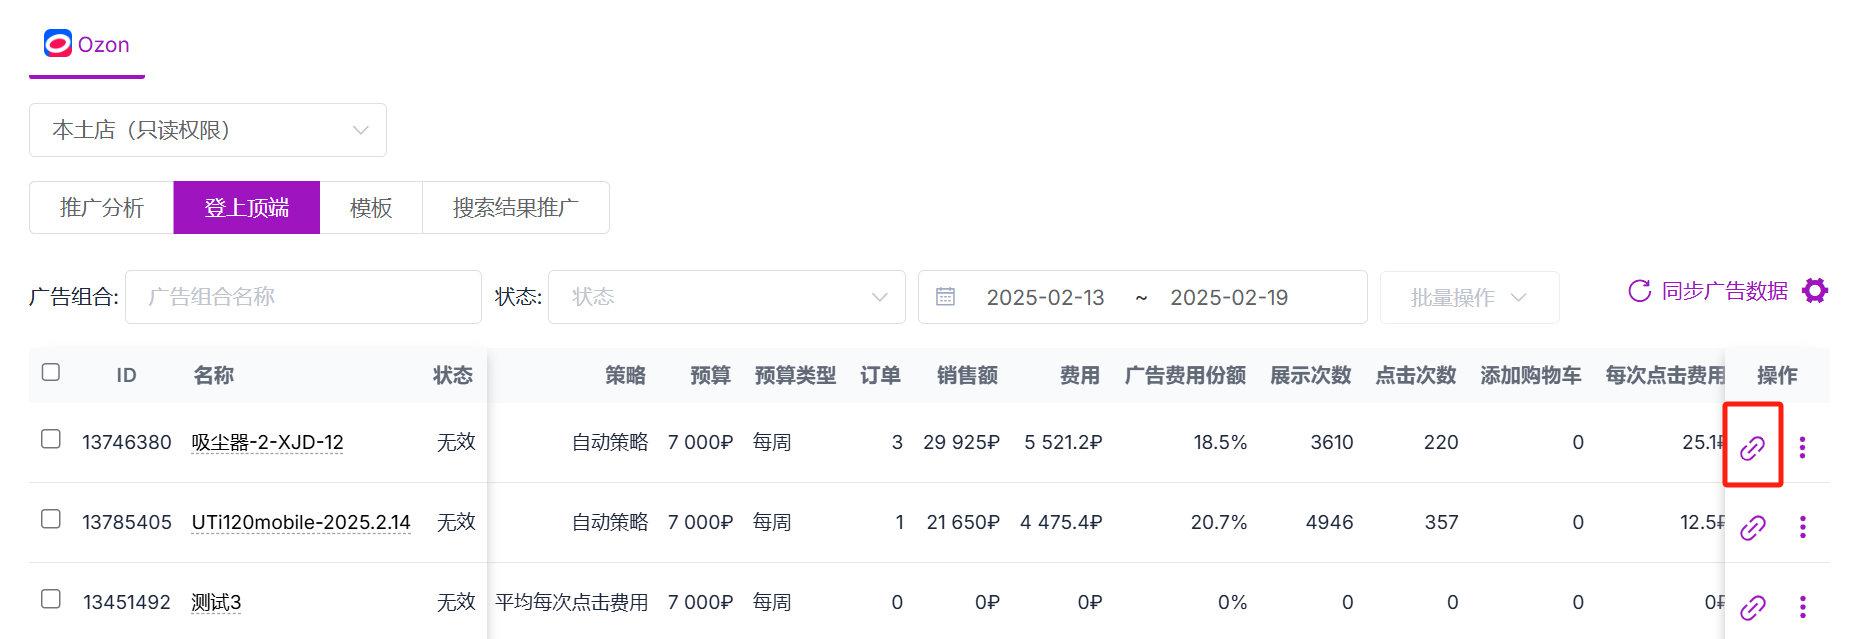Click sales value 21 650₽
This screenshot has width=1855, height=639.
[963, 522]
